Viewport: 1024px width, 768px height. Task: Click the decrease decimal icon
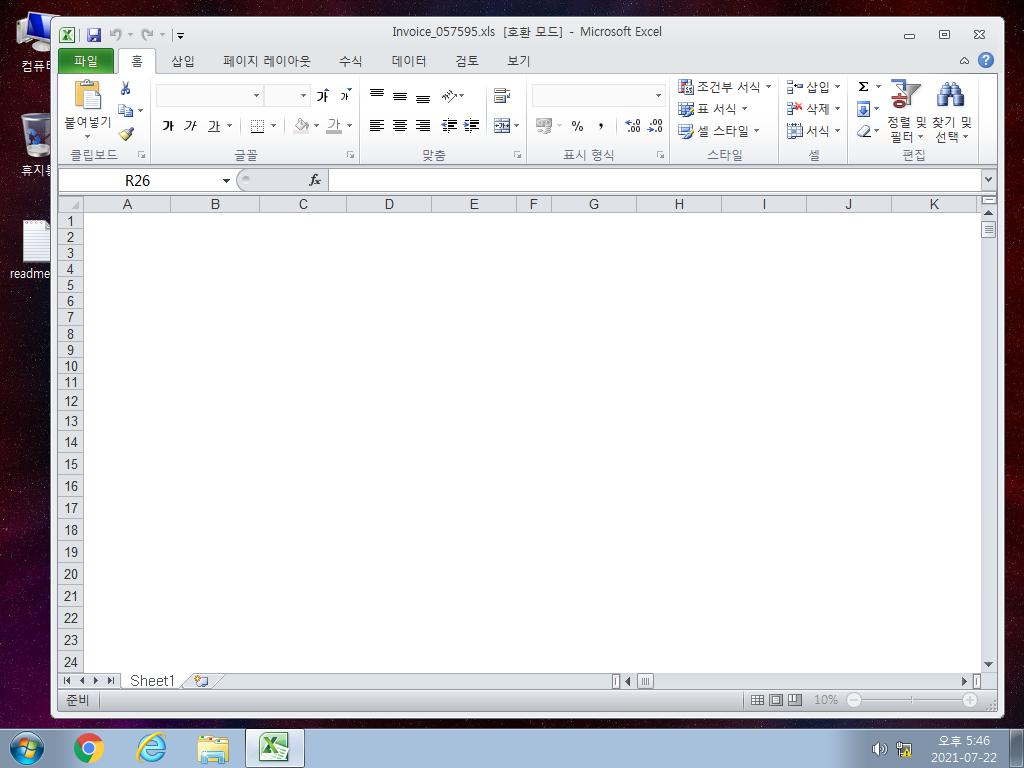tap(655, 125)
